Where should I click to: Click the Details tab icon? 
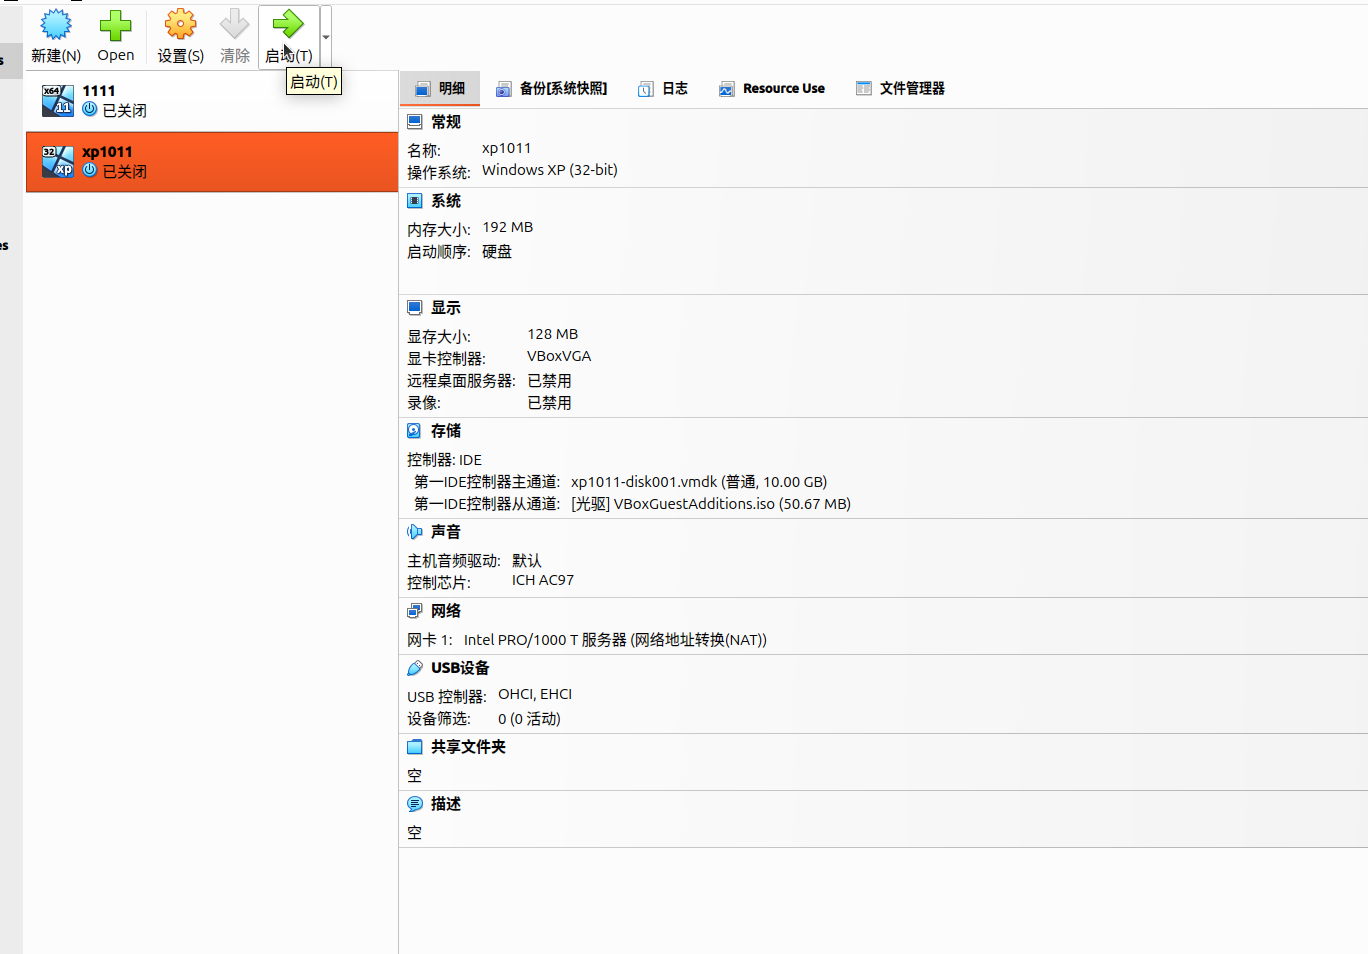coord(423,88)
